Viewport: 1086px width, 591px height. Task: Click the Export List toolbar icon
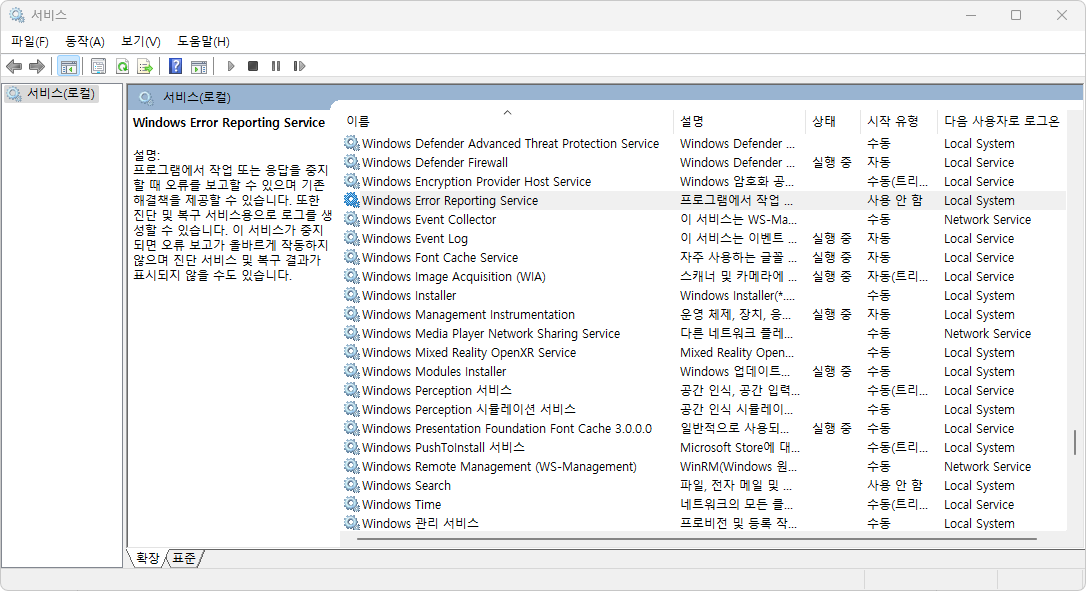coord(145,67)
